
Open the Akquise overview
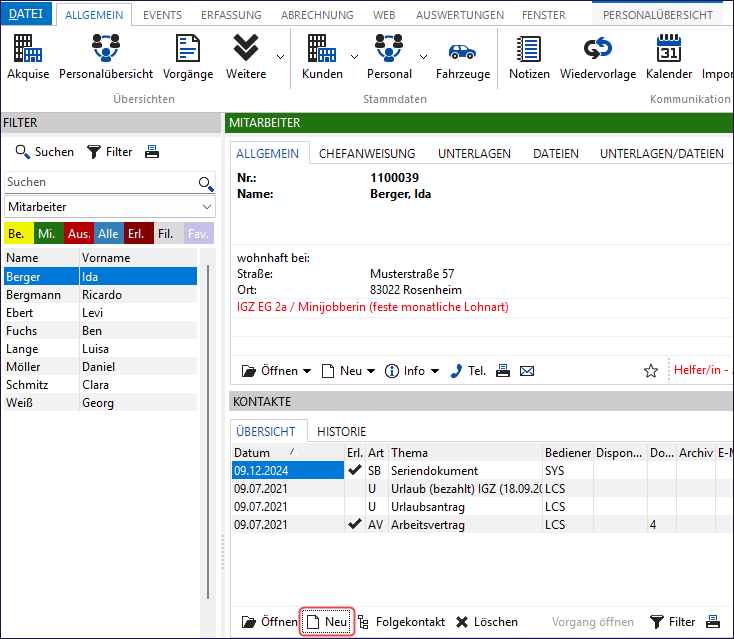(x=28, y=56)
